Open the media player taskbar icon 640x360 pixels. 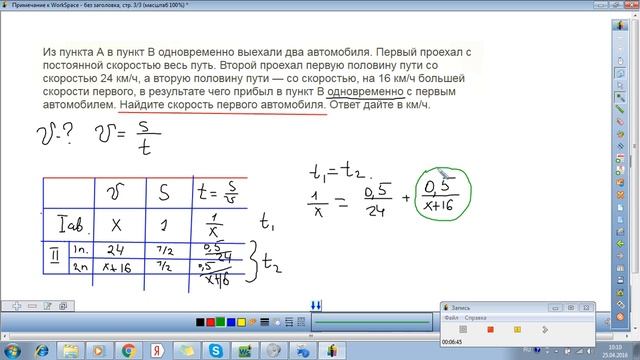[x=99, y=351]
